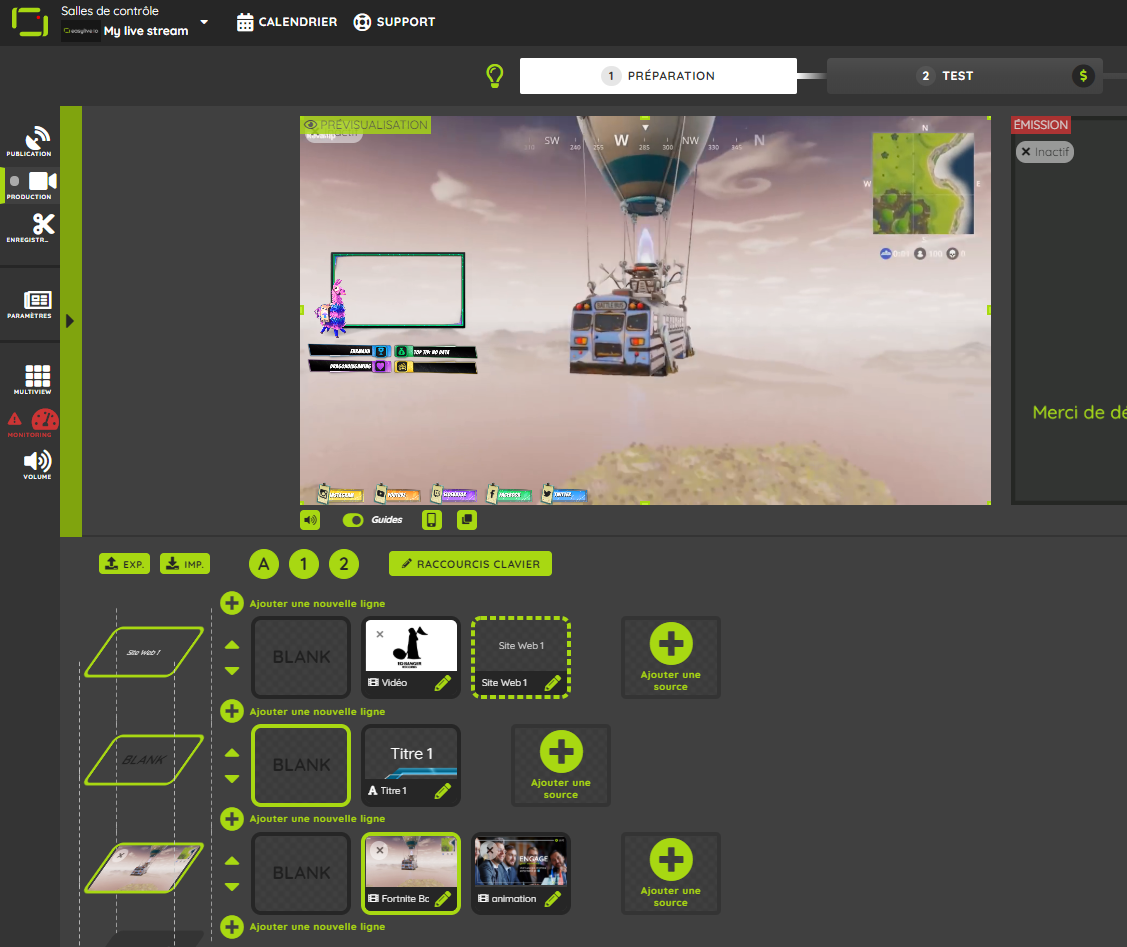
Task: Open the Paramètres sidebar panel
Action: click(x=30, y=305)
